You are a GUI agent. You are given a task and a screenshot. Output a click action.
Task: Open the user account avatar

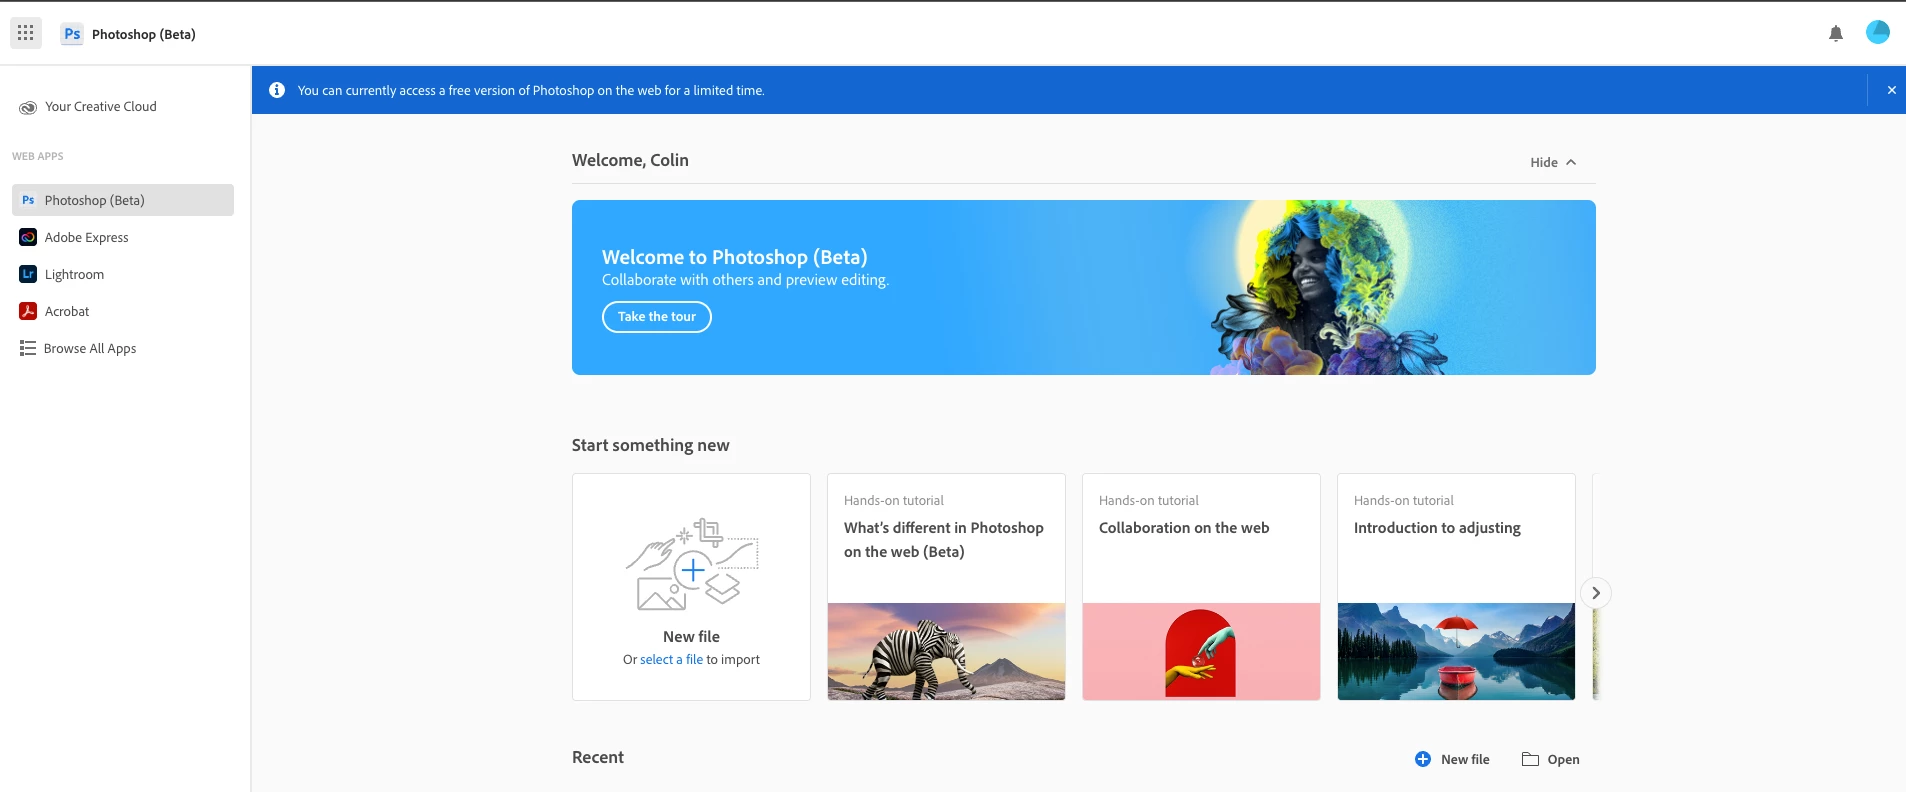pyautogui.click(x=1878, y=32)
